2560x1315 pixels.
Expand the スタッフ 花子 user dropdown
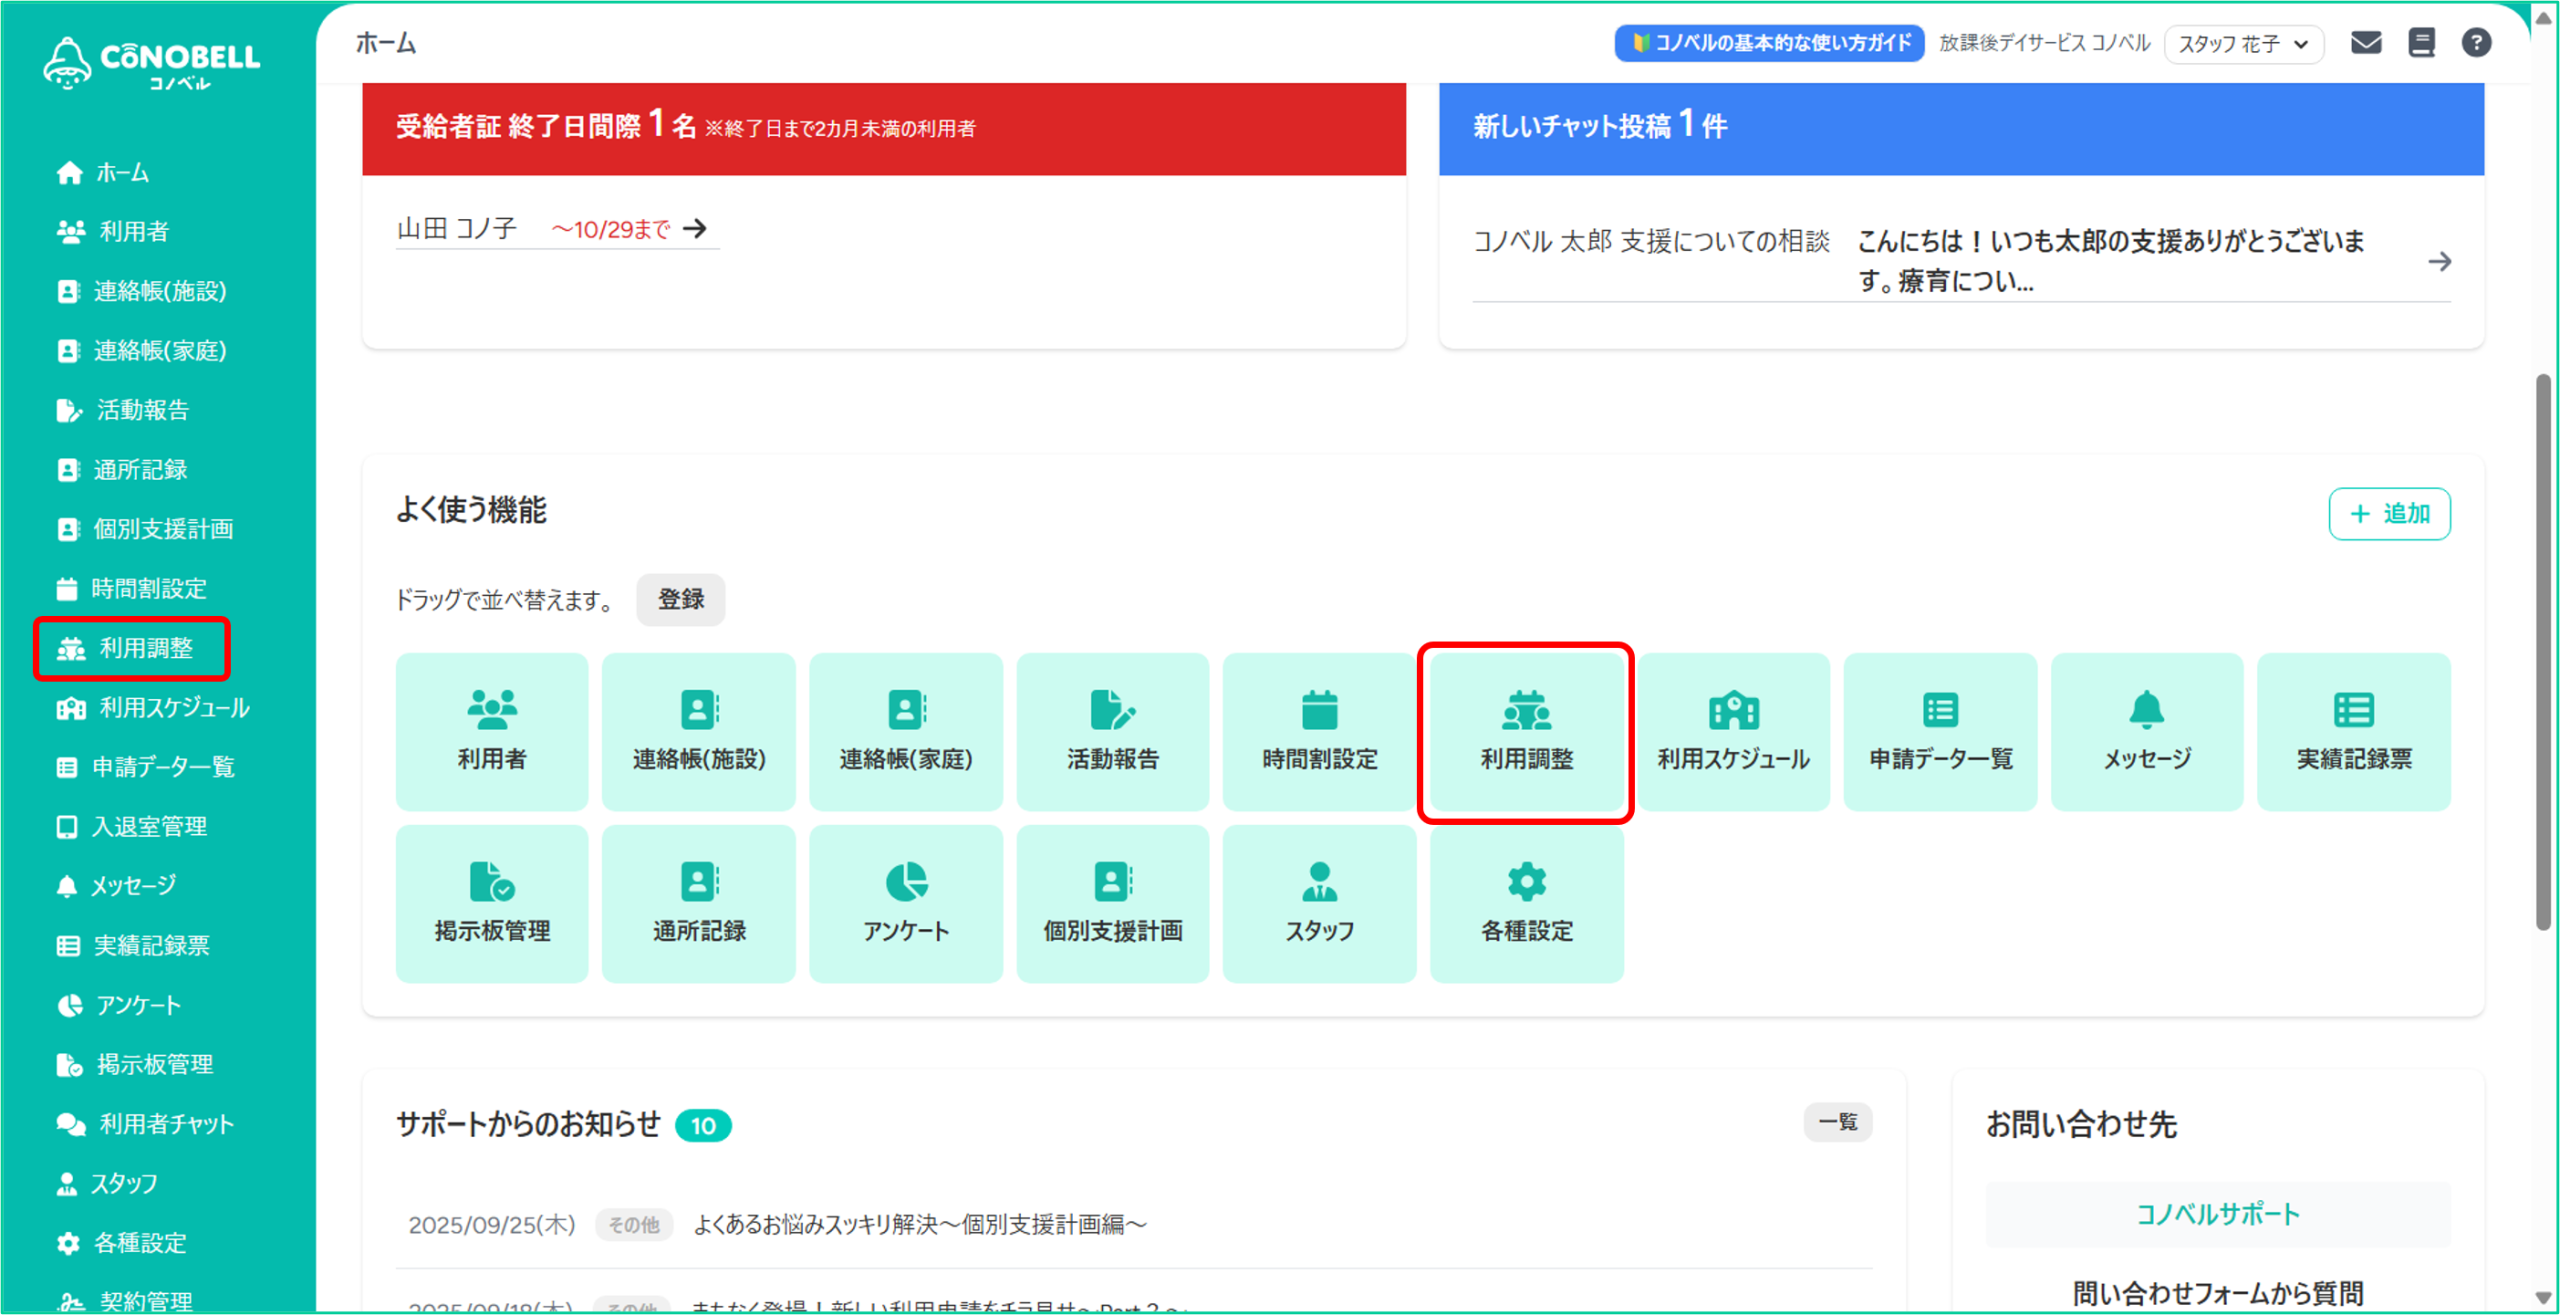[x=2243, y=44]
